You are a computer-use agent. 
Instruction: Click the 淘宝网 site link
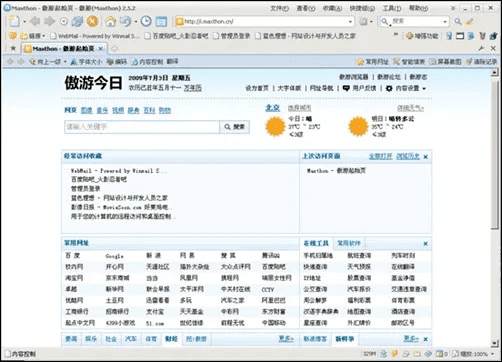74,278
